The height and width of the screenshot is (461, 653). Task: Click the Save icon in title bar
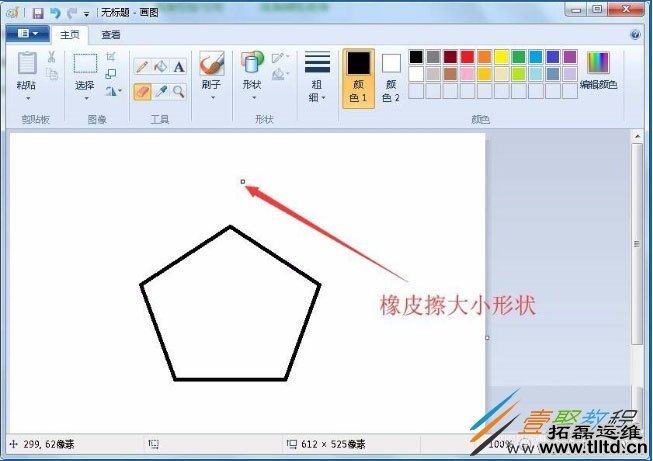[x=38, y=13]
